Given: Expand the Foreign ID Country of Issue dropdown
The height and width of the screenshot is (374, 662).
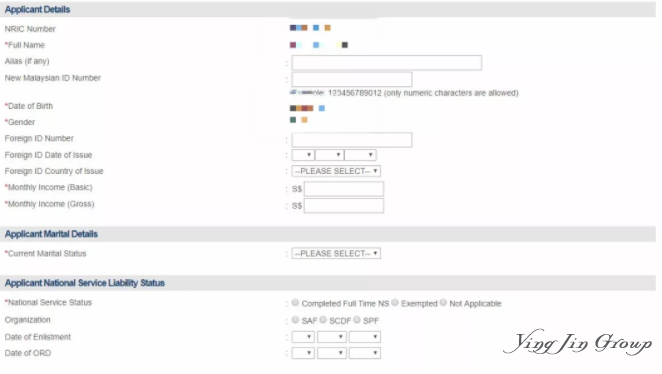Looking at the screenshot, I should 336,171.
